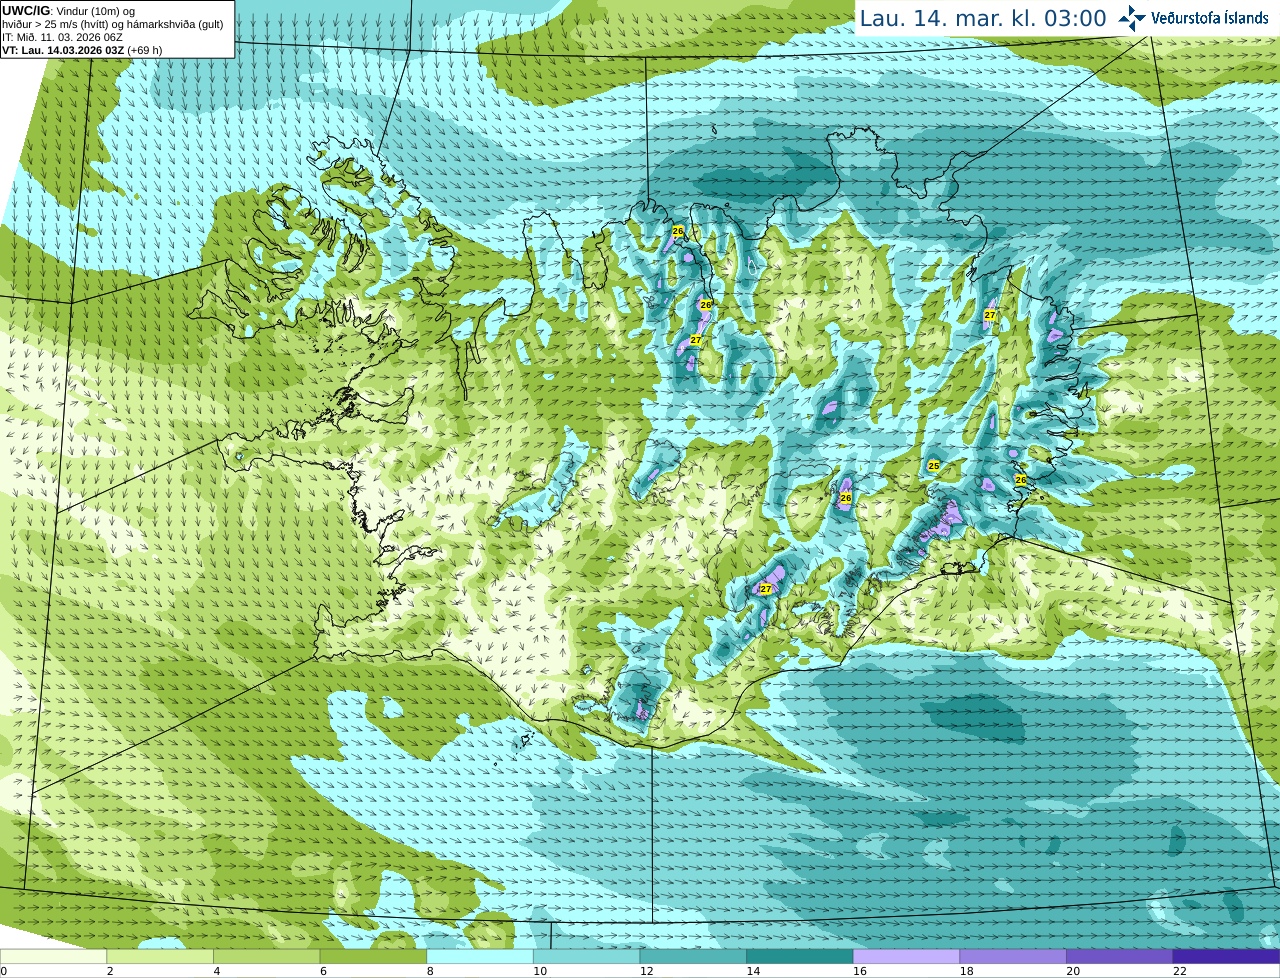Pick the 4–6 m/s green scale swatch
Image resolution: width=1280 pixels, height=978 pixels.
(266, 956)
